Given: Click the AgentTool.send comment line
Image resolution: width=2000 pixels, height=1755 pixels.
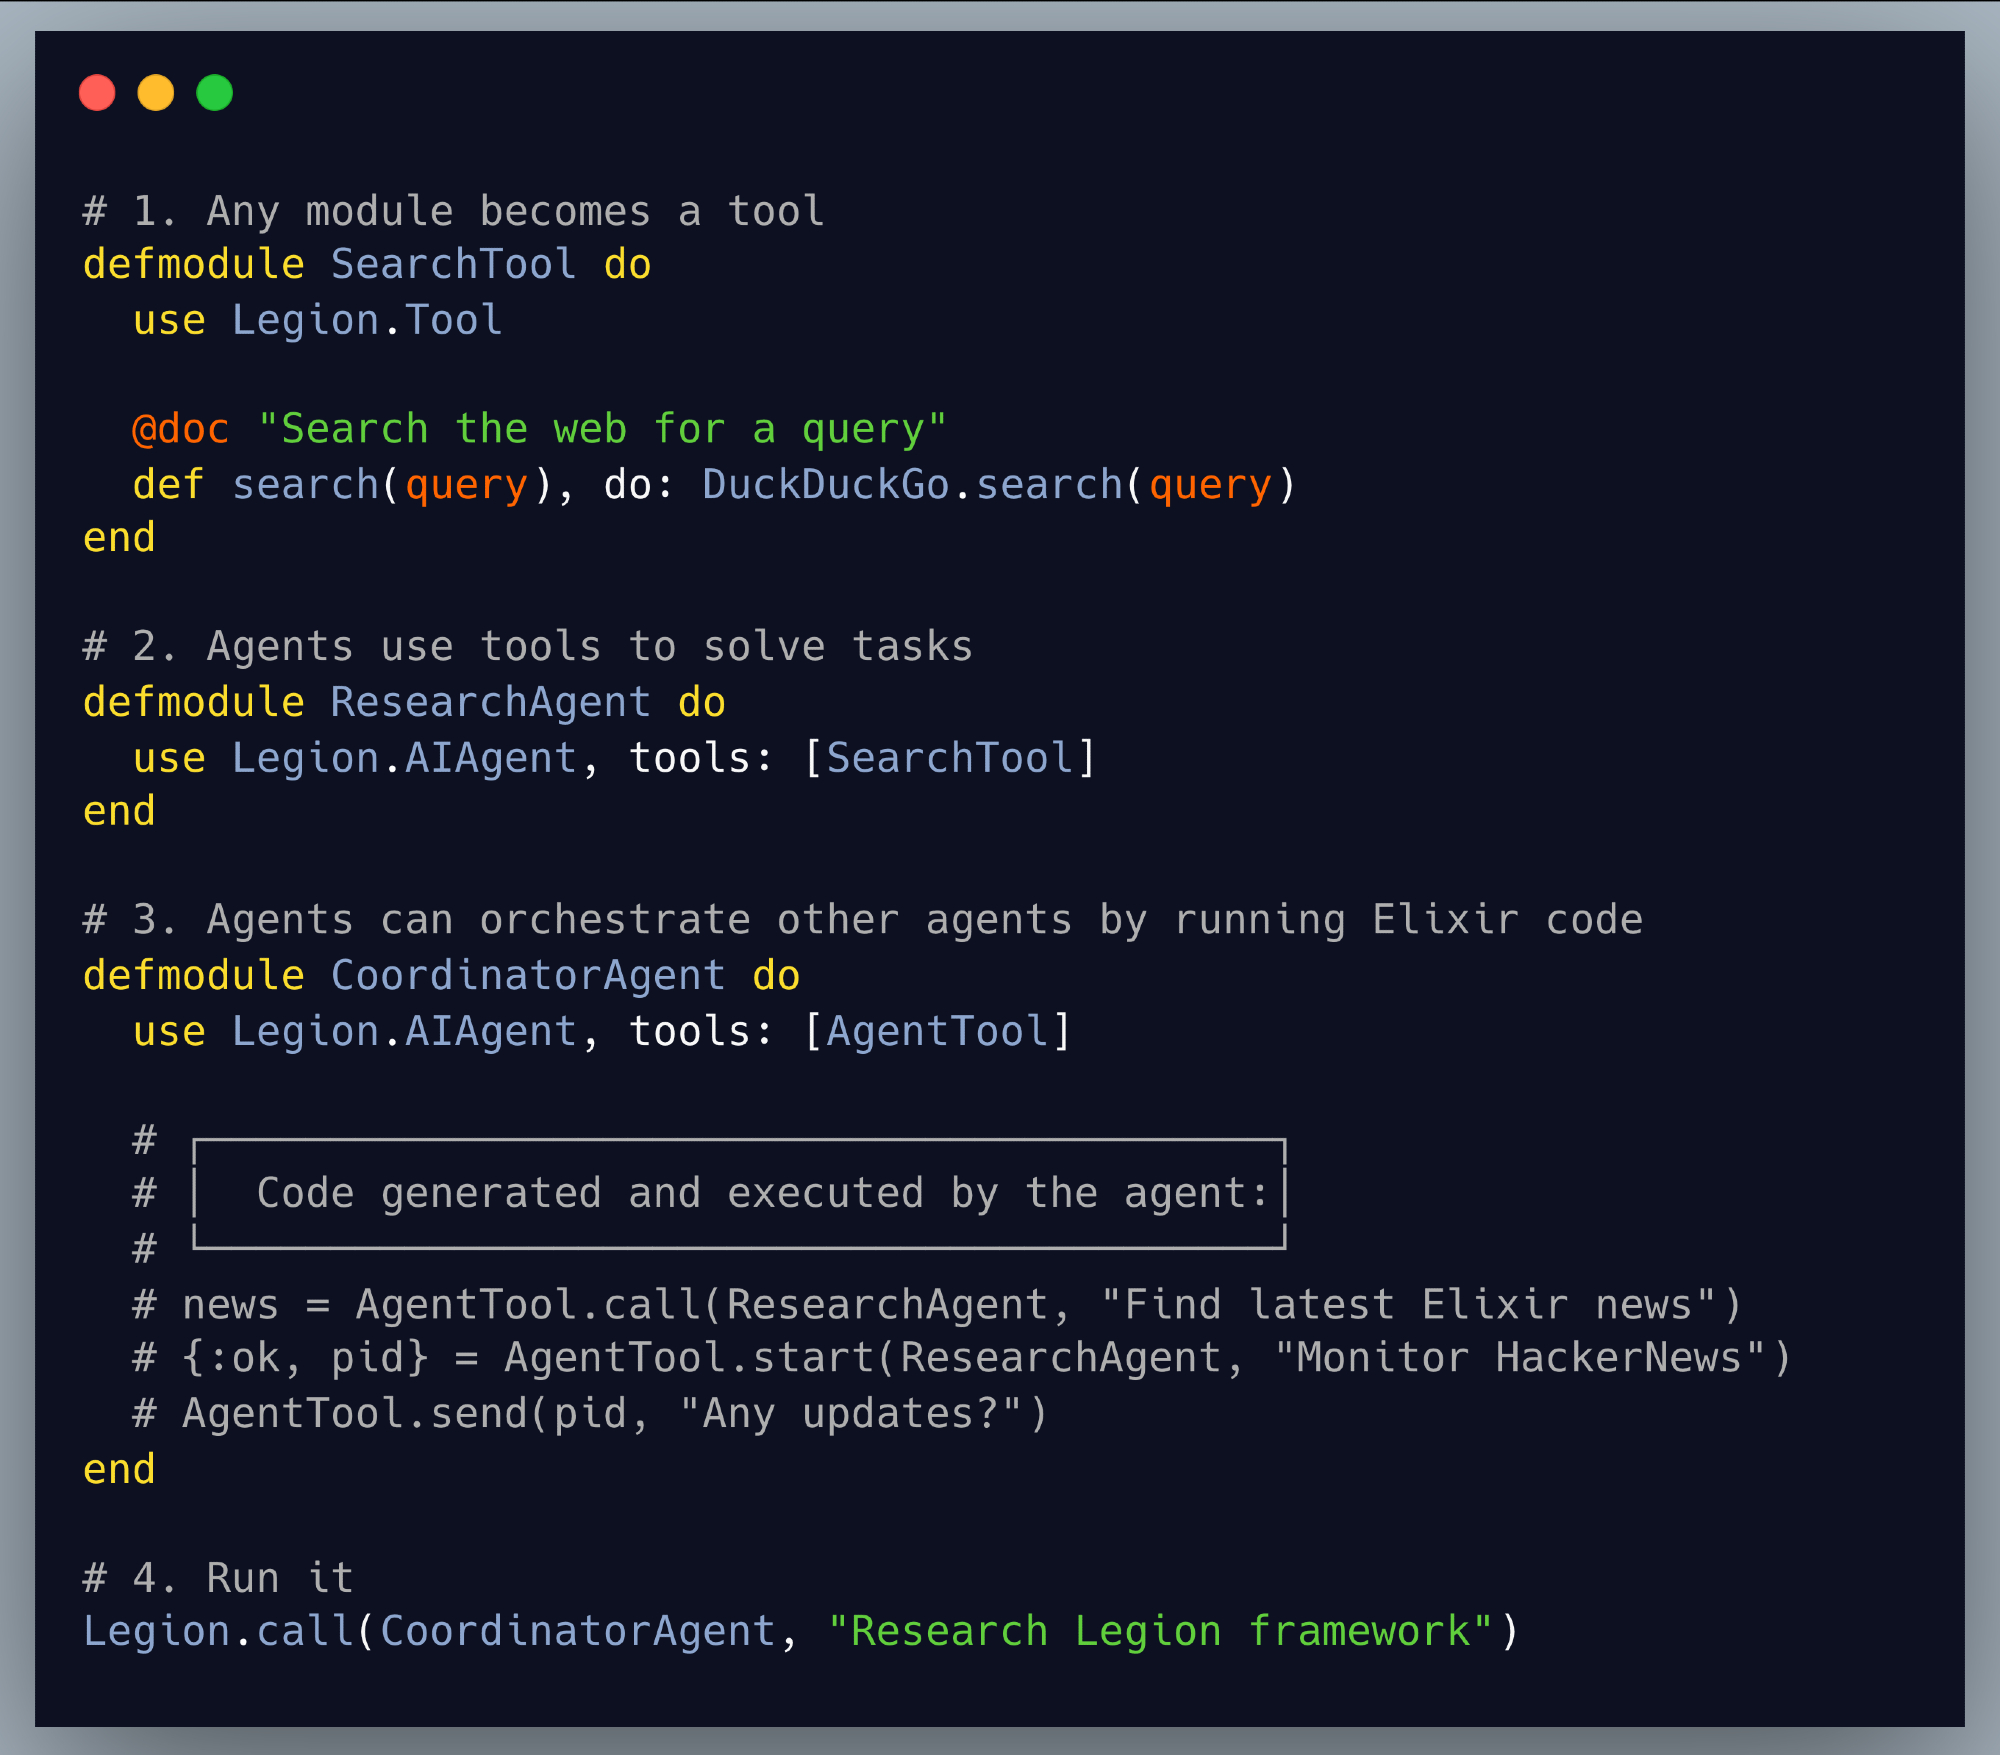Looking at the screenshot, I should 590,1414.
